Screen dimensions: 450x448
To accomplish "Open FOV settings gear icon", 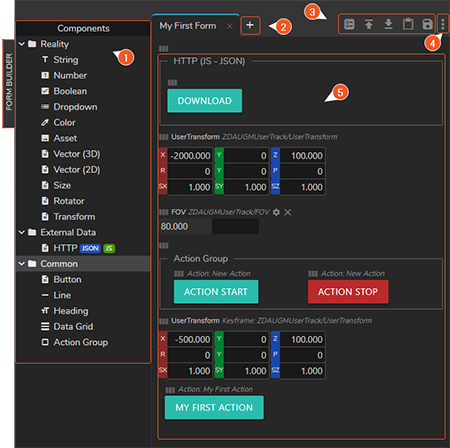I will click(276, 212).
